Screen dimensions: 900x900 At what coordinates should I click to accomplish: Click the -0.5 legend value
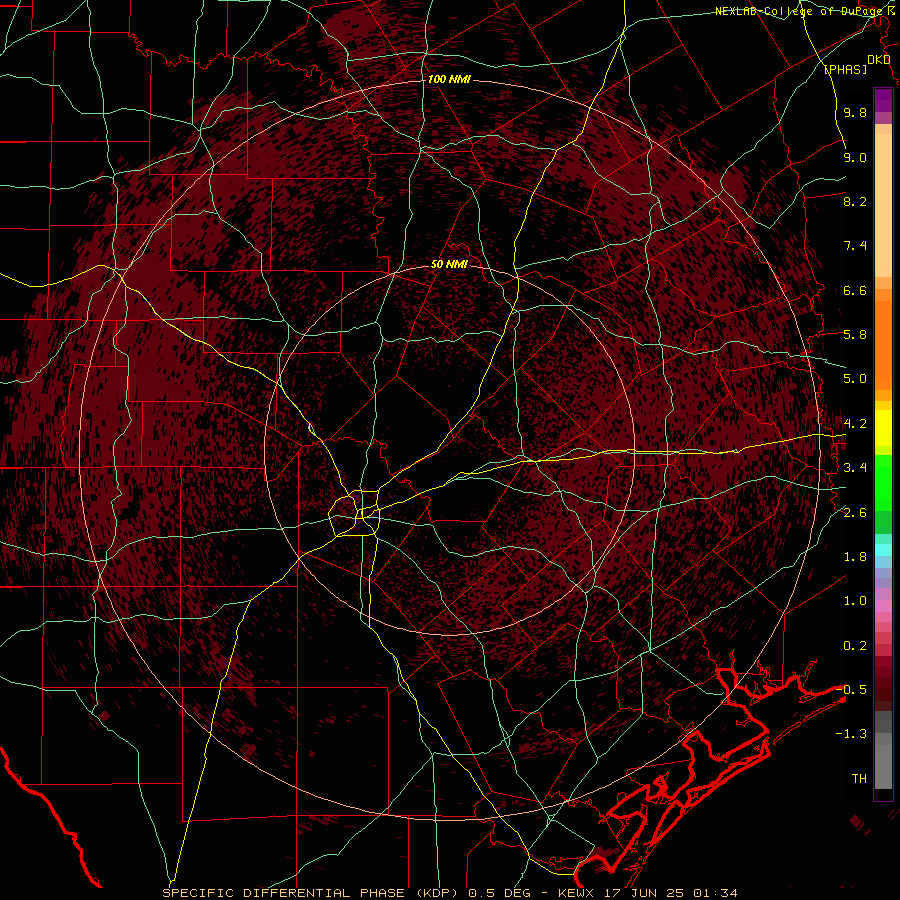click(x=851, y=690)
